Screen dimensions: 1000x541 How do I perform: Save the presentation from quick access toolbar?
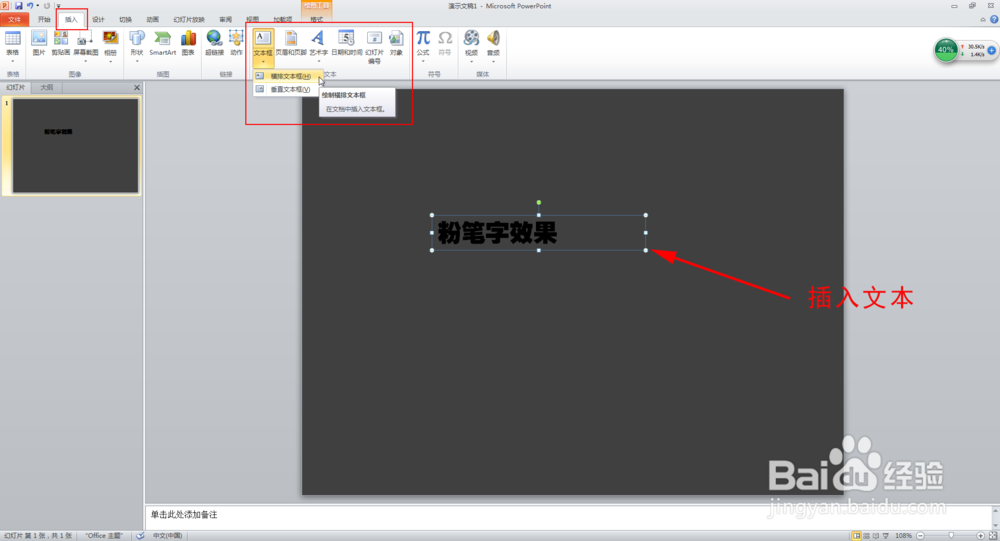click(18, 6)
